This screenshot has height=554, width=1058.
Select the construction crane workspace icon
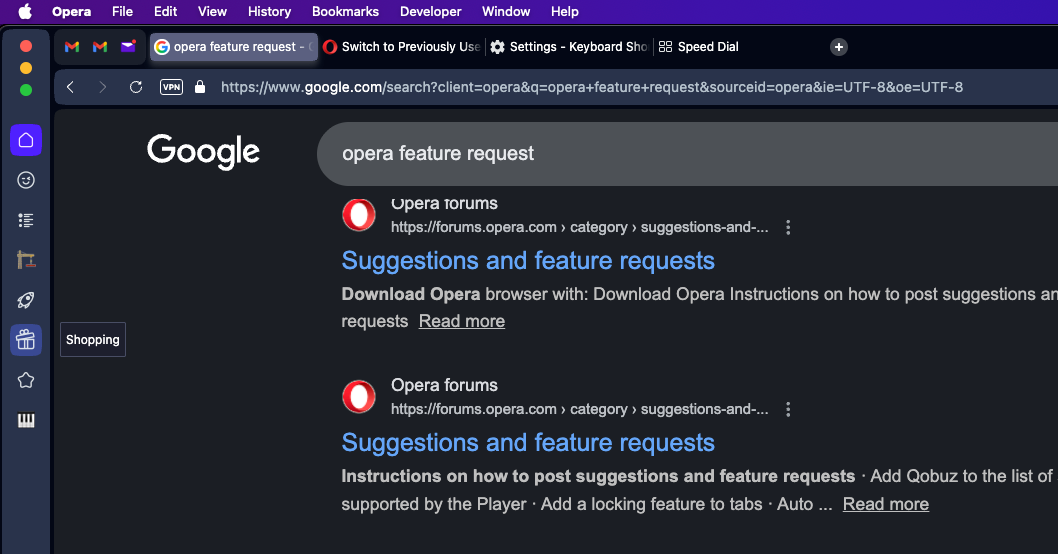coord(26,260)
